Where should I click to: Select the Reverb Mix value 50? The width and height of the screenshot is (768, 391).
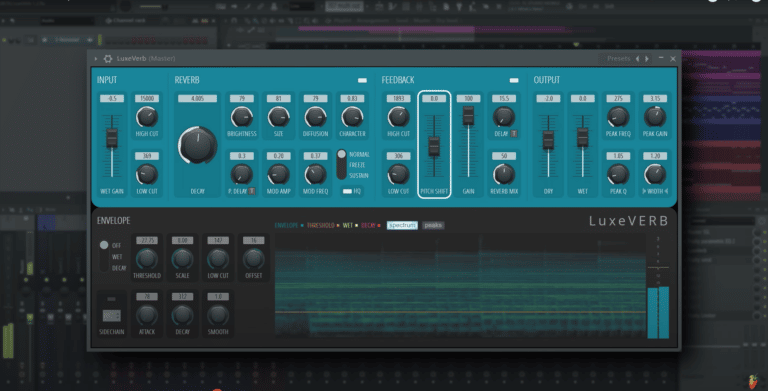point(504,156)
